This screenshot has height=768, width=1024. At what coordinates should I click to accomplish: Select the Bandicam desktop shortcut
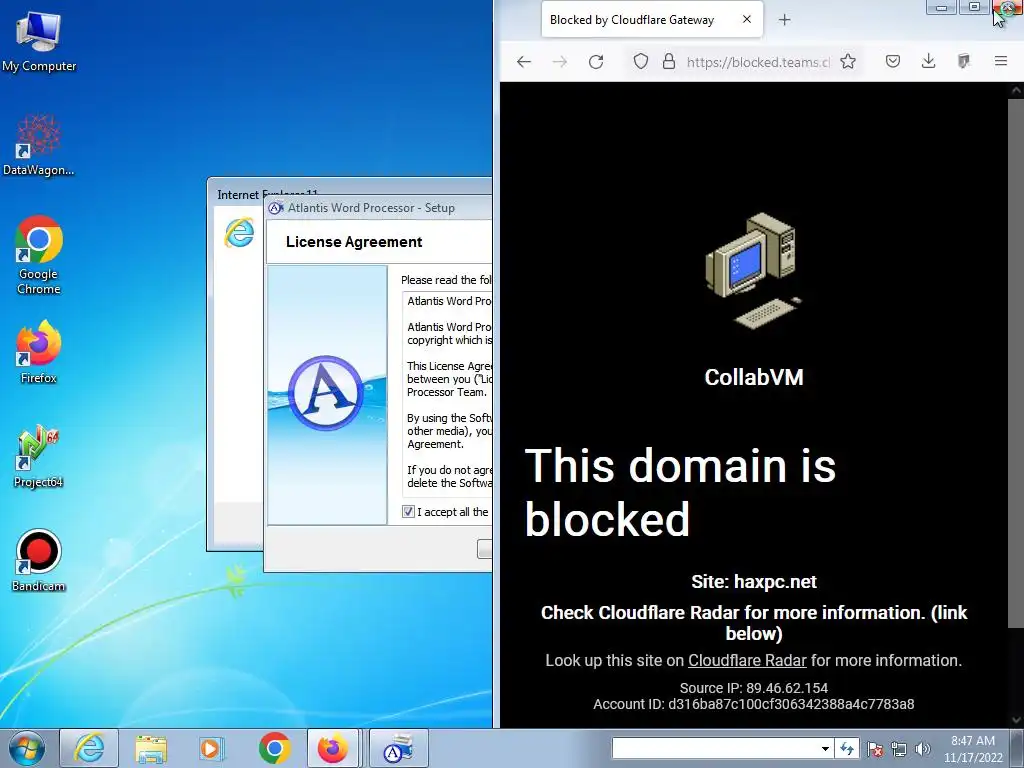(39, 560)
